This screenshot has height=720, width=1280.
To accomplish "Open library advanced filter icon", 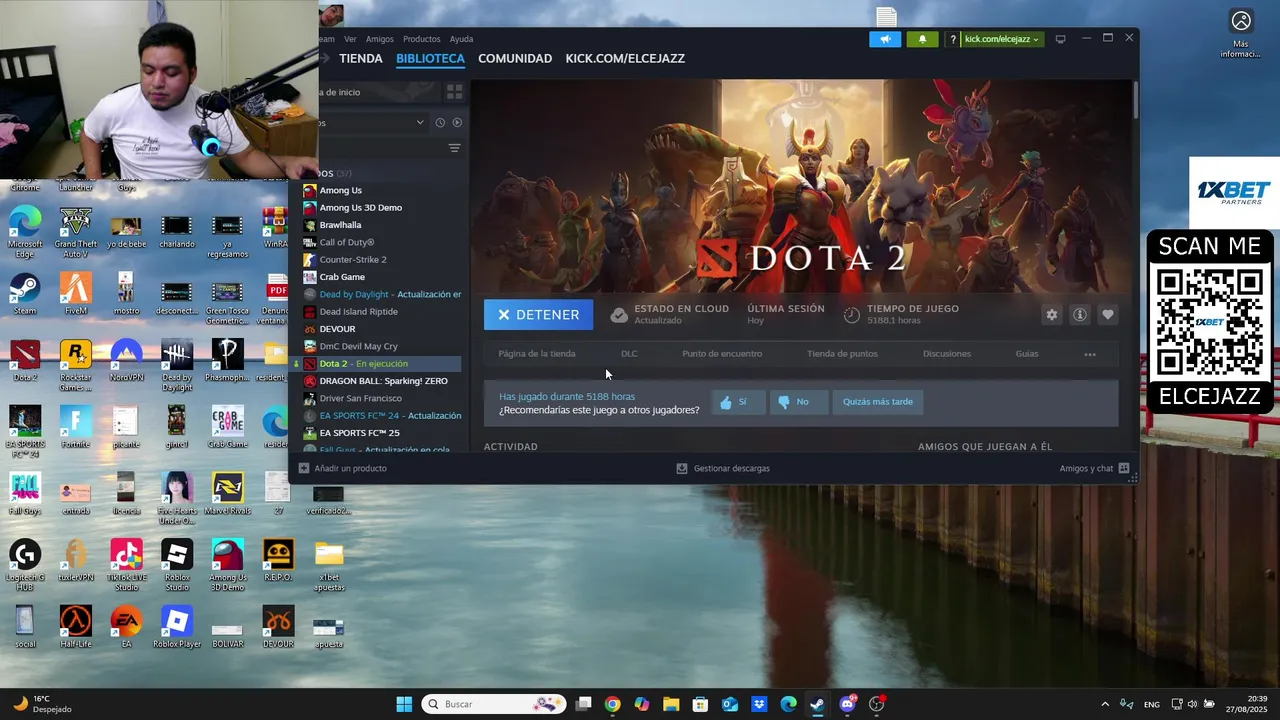I will click(454, 148).
